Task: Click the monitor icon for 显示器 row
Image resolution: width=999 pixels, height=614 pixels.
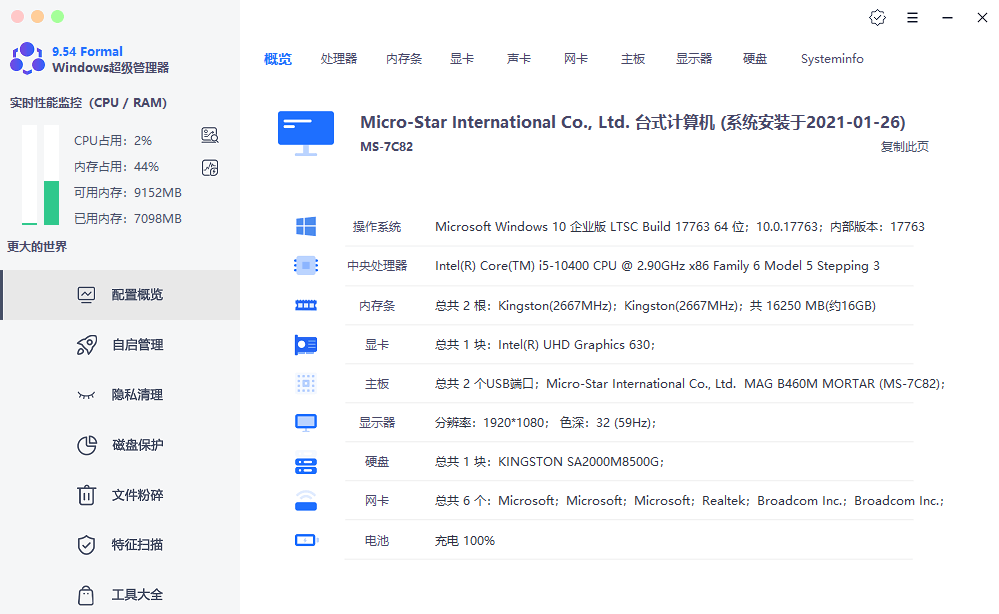Action: pyautogui.click(x=306, y=422)
